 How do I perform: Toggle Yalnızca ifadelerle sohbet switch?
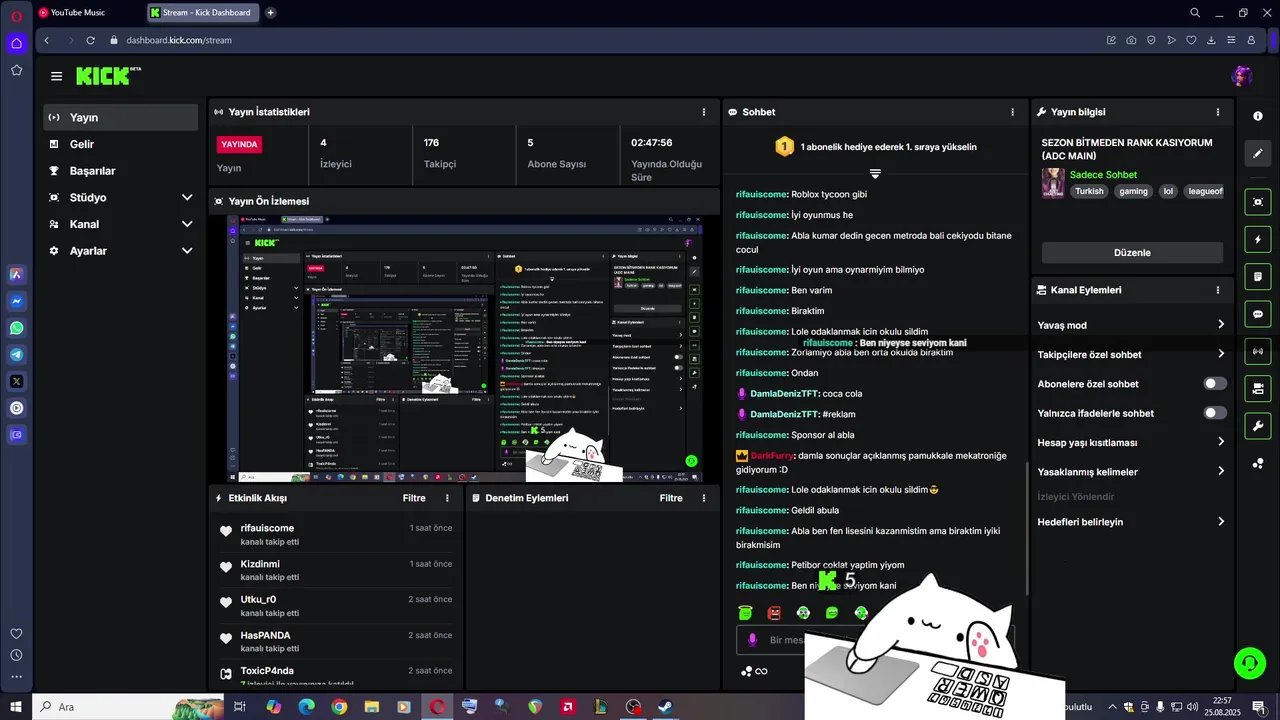1215,413
